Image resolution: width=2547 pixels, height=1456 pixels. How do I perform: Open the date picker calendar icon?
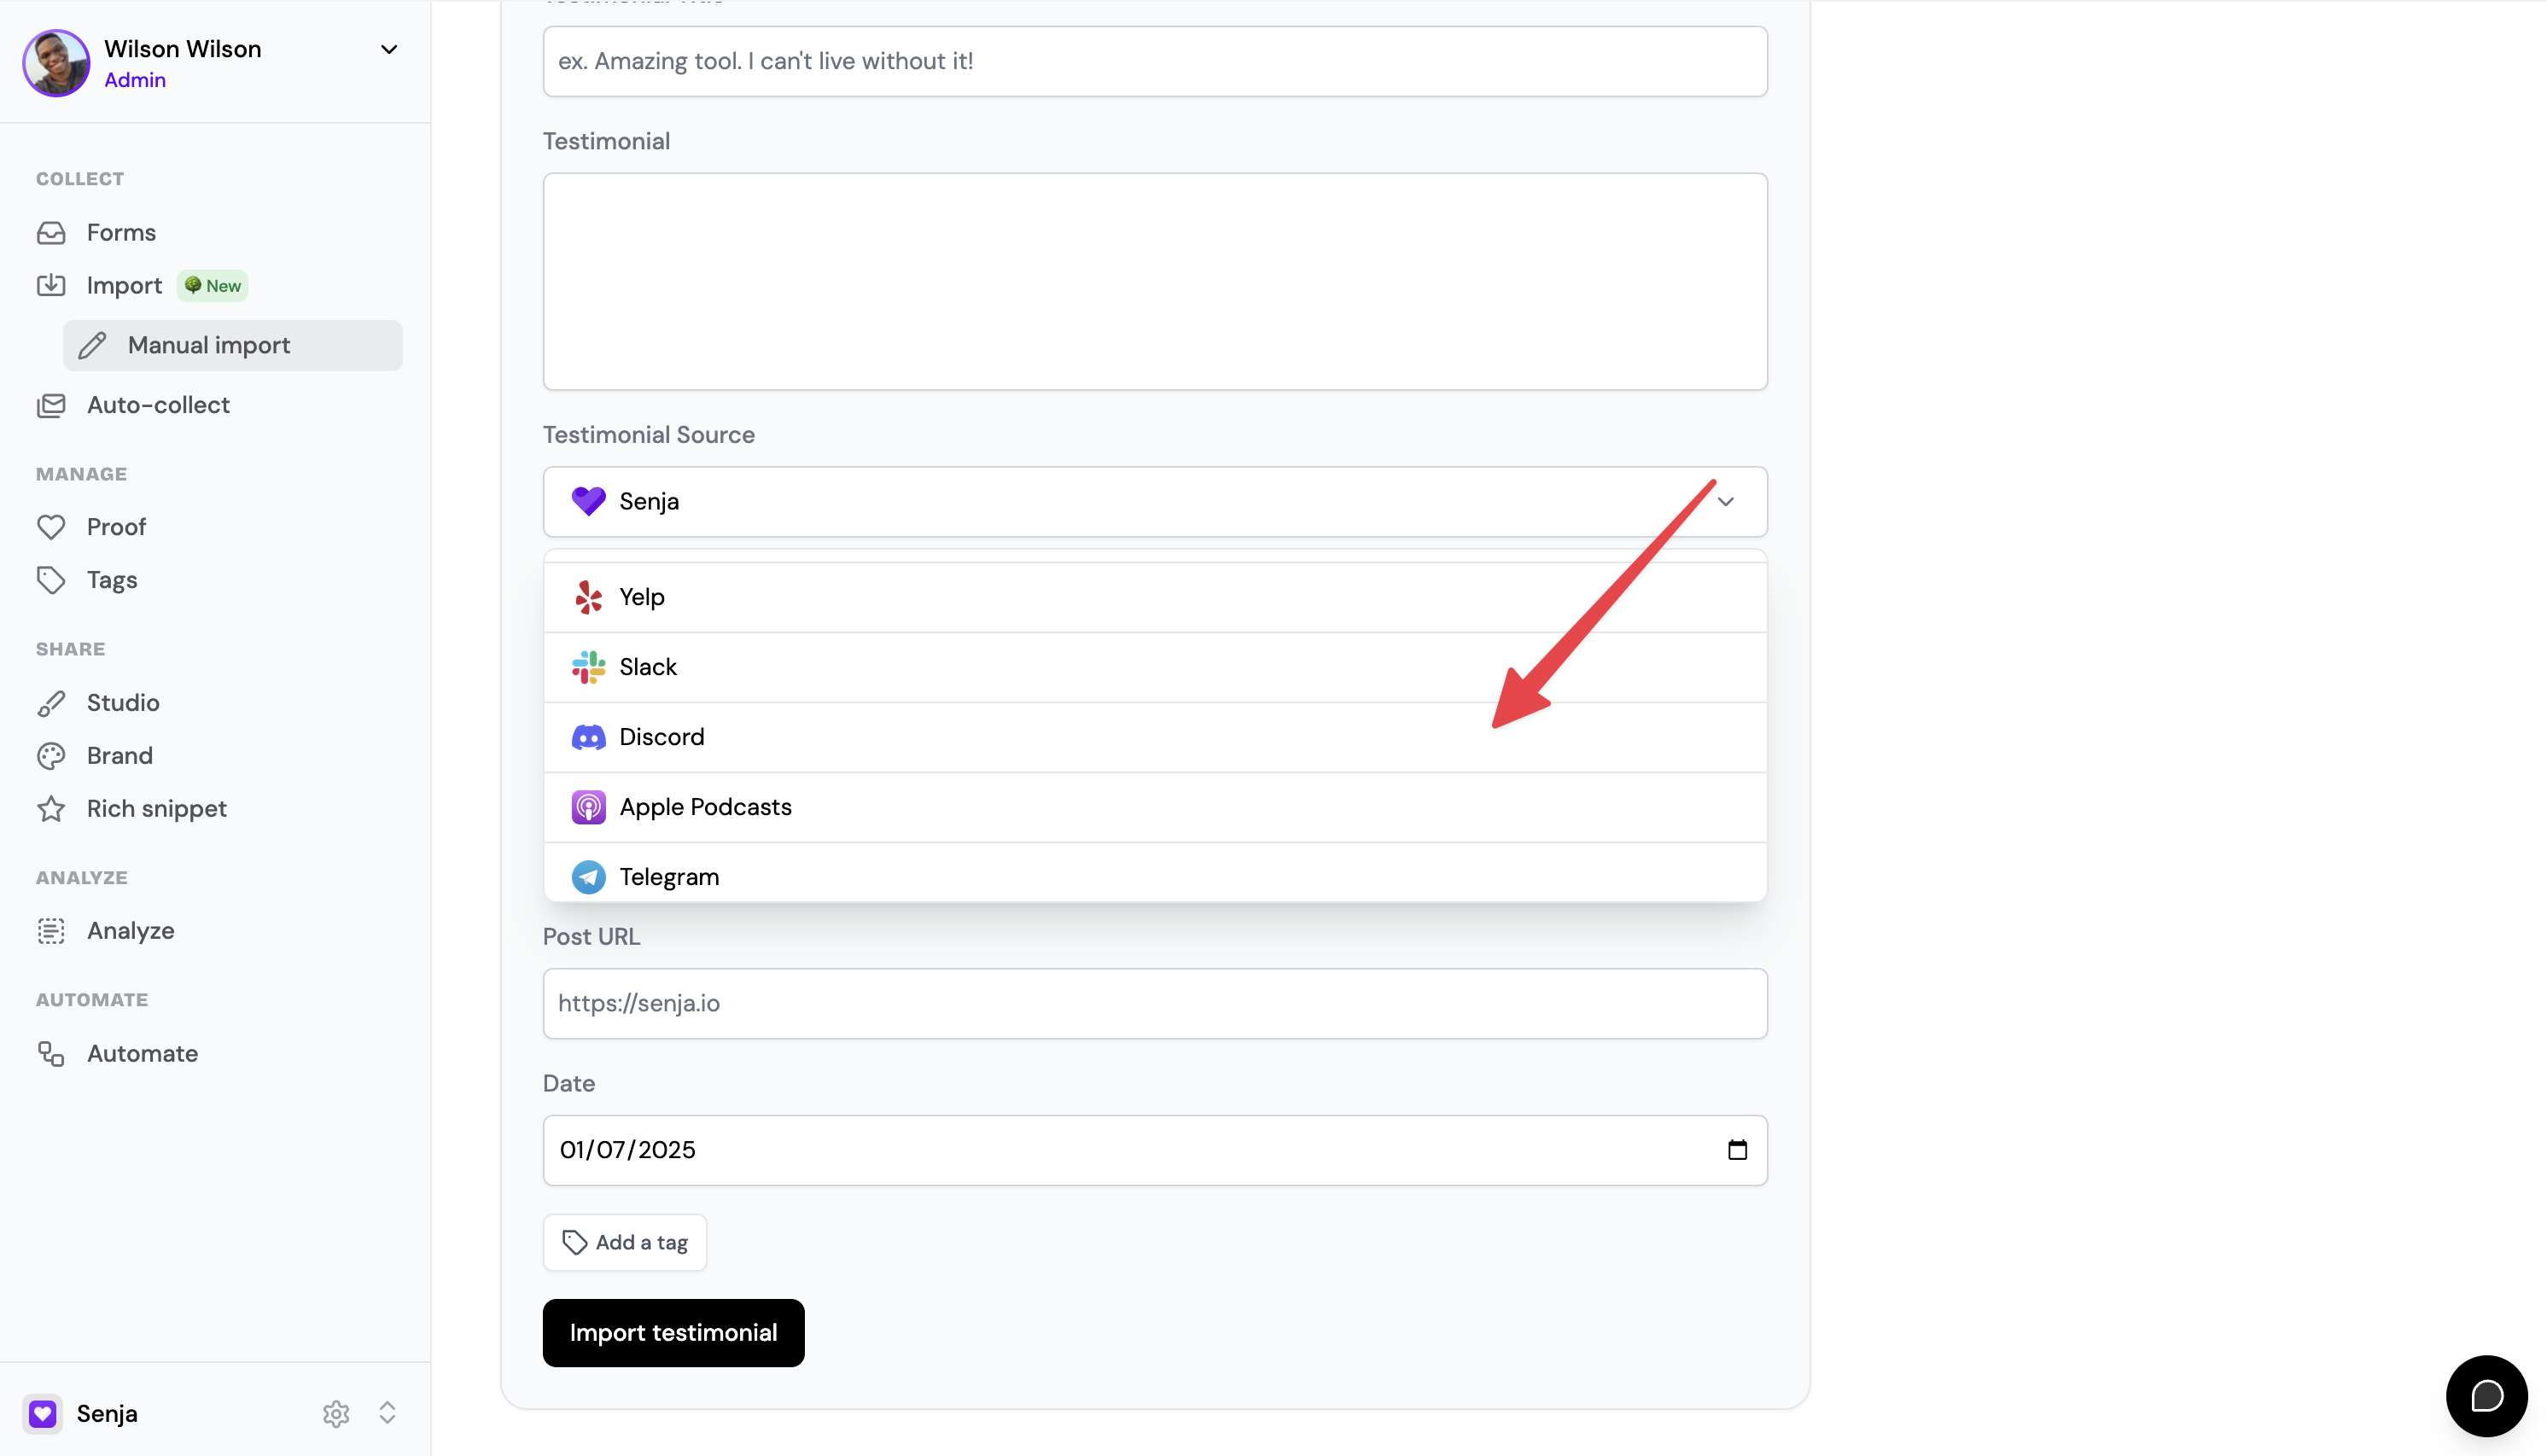click(x=1738, y=1150)
